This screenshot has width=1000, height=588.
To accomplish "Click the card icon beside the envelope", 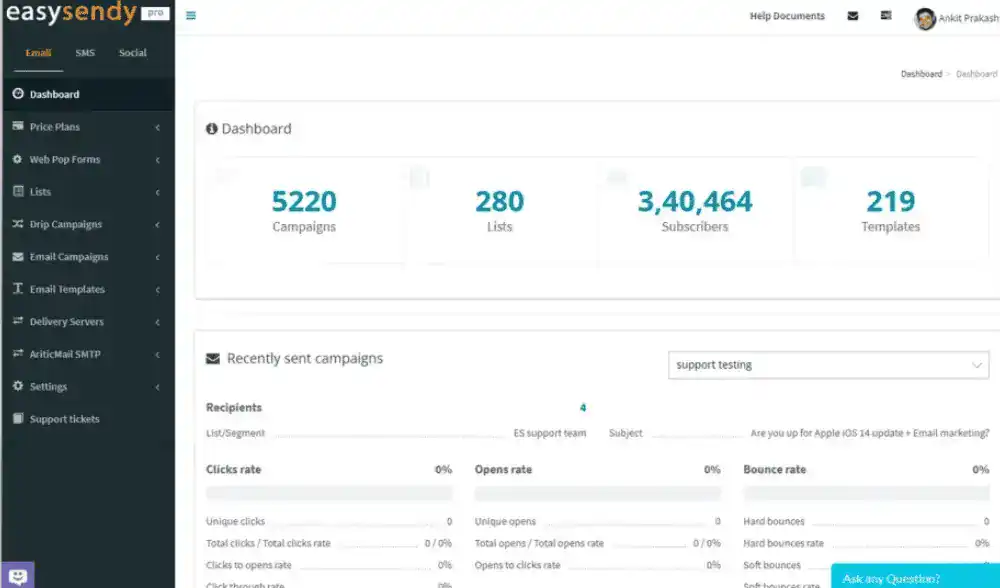I will click(886, 16).
